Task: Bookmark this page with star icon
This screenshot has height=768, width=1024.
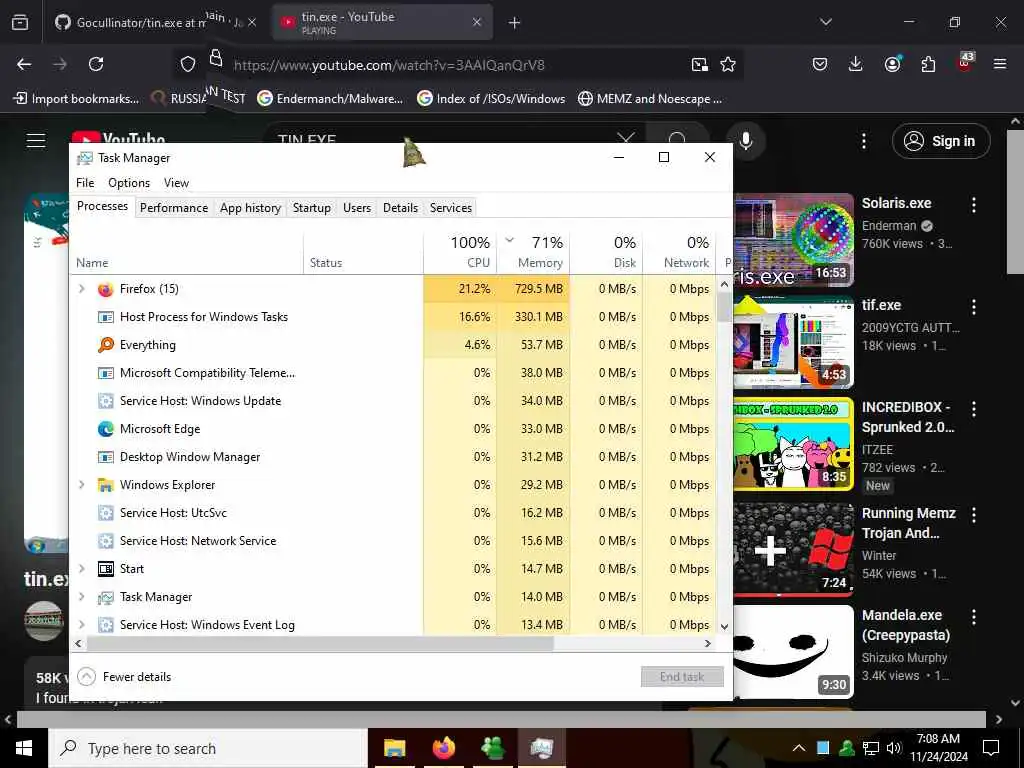Action: (728, 64)
